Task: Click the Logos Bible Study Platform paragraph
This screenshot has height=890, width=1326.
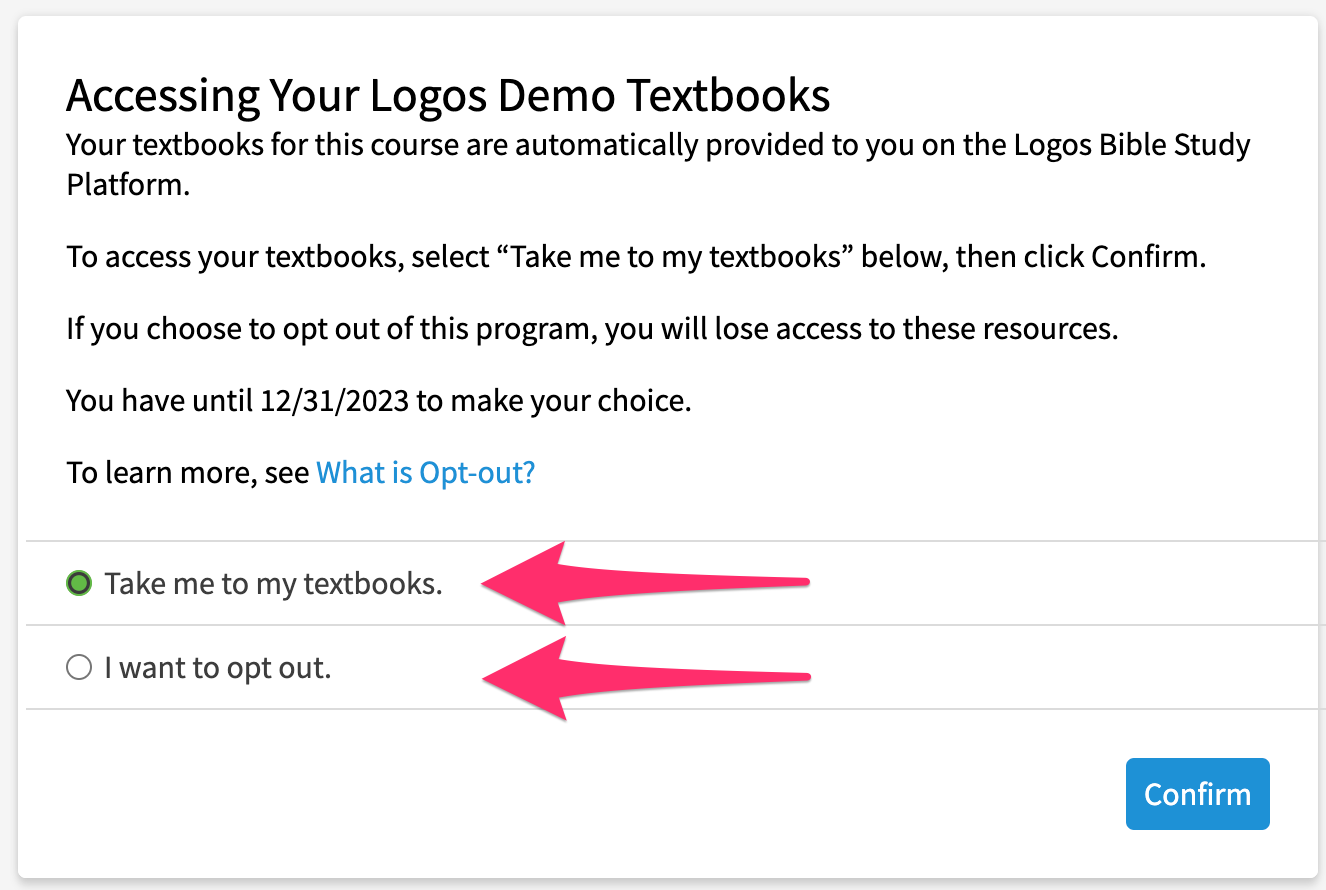Action: 657,165
